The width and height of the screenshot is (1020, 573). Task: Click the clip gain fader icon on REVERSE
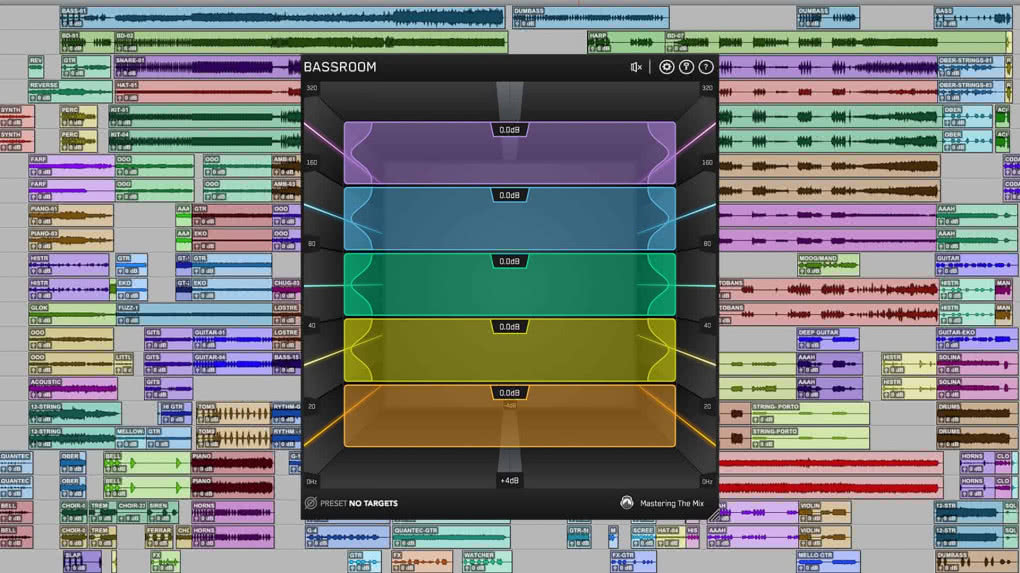tap(34, 98)
